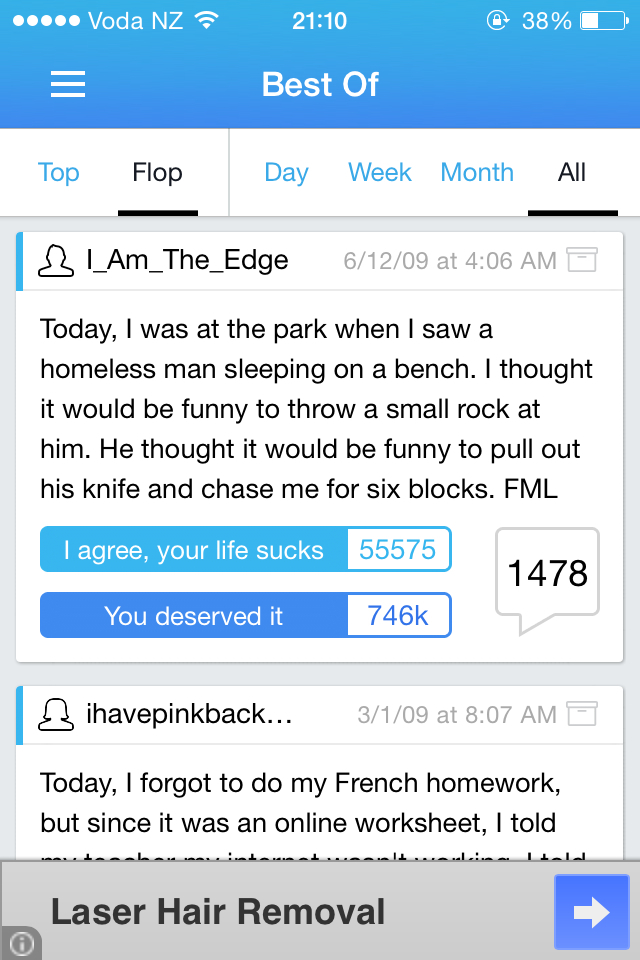This screenshot has width=640, height=960.
Task: Select the All time filter
Action: click(x=572, y=172)
